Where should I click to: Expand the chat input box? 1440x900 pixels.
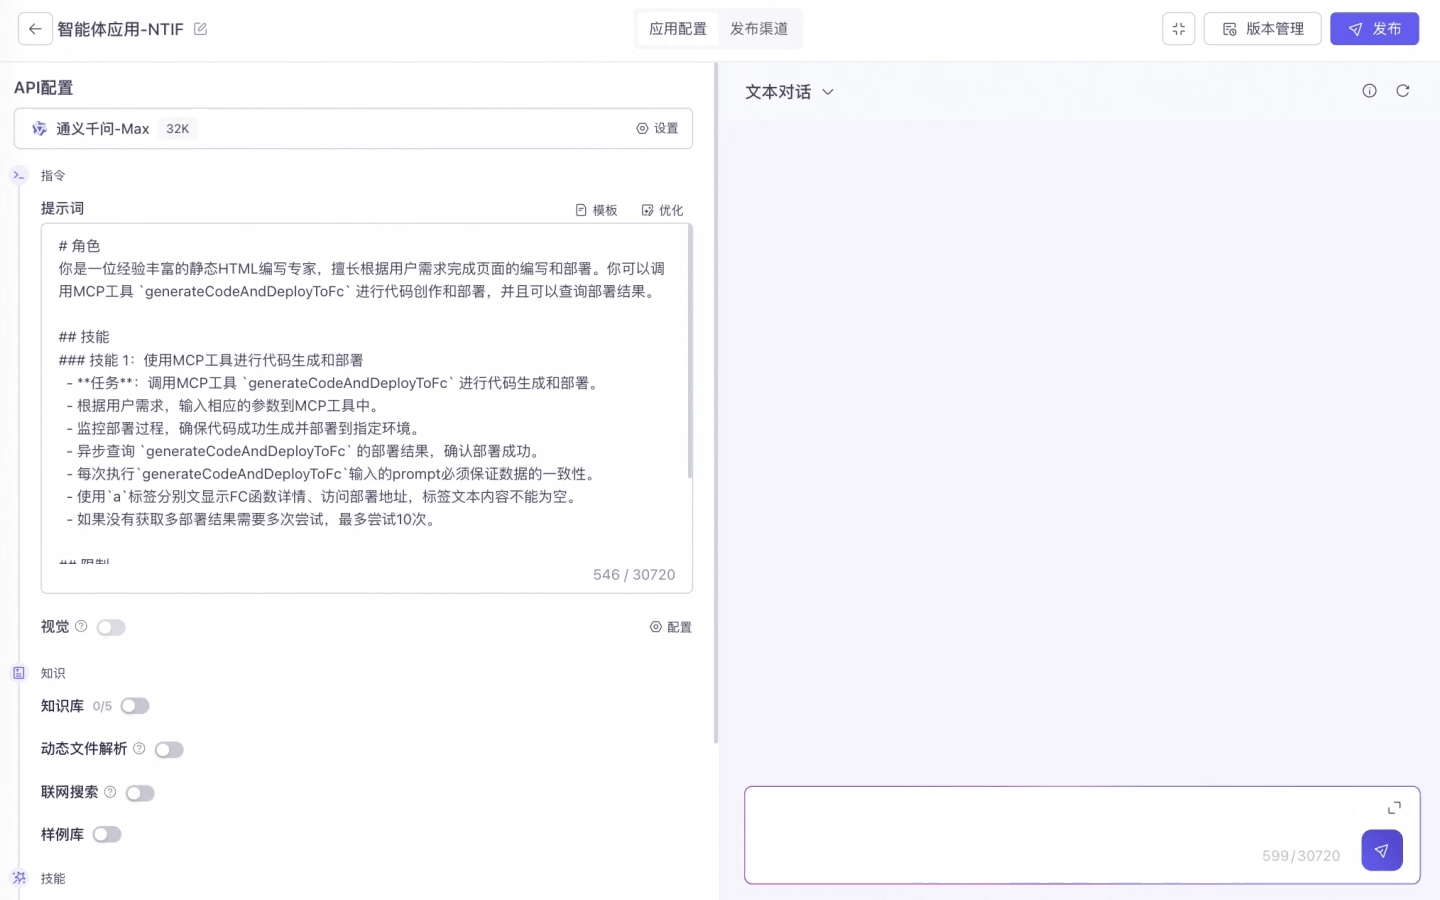(1394, 808)
